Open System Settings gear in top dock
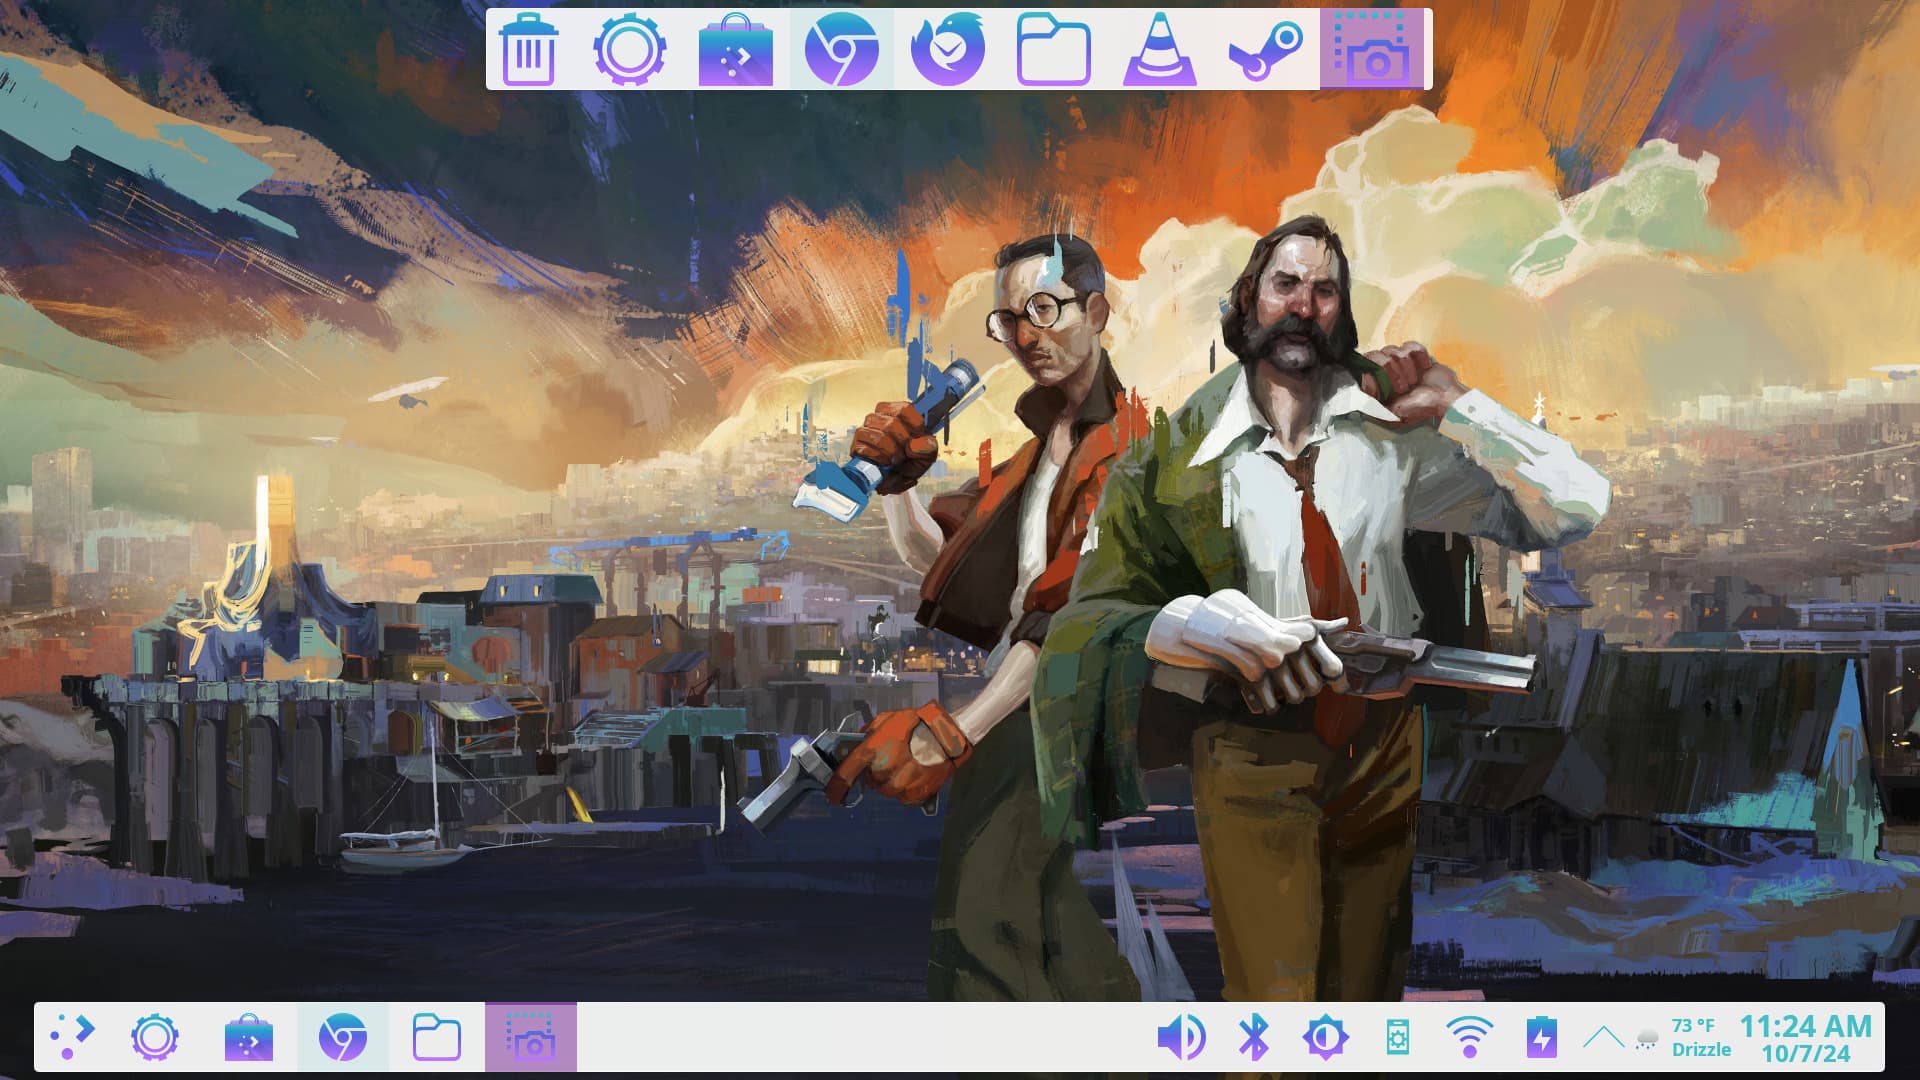 coord(629,49)
